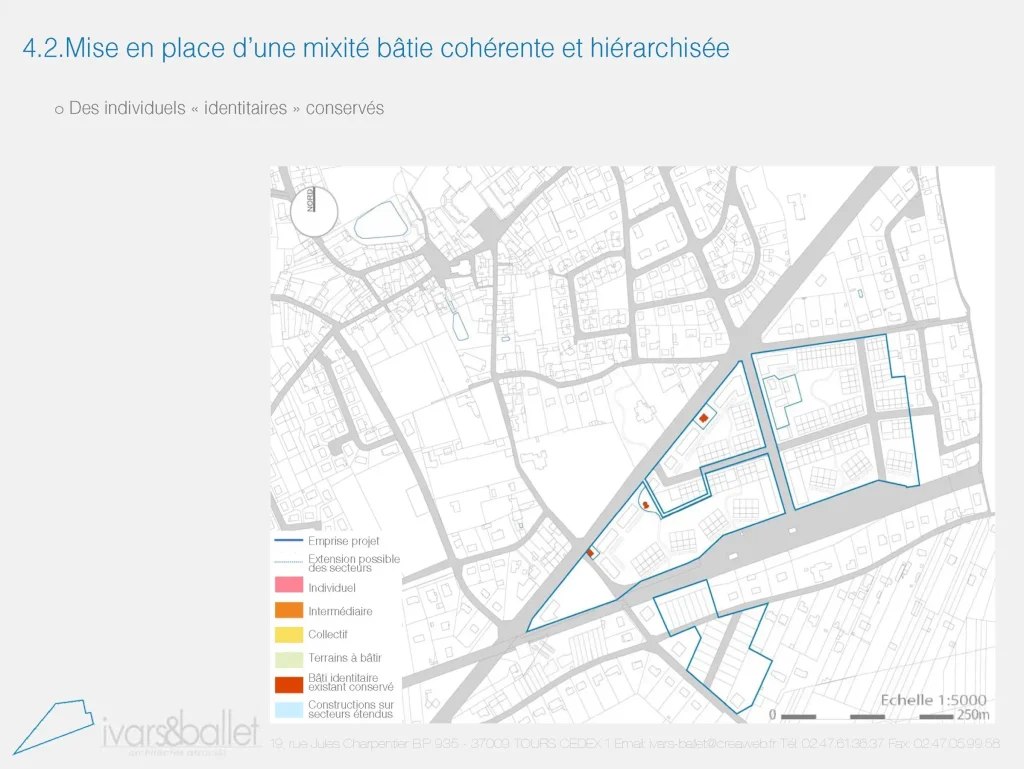1024x769 pixels.
Task: Select the uppermost red conserved building marker
Action: click(704, 418)
